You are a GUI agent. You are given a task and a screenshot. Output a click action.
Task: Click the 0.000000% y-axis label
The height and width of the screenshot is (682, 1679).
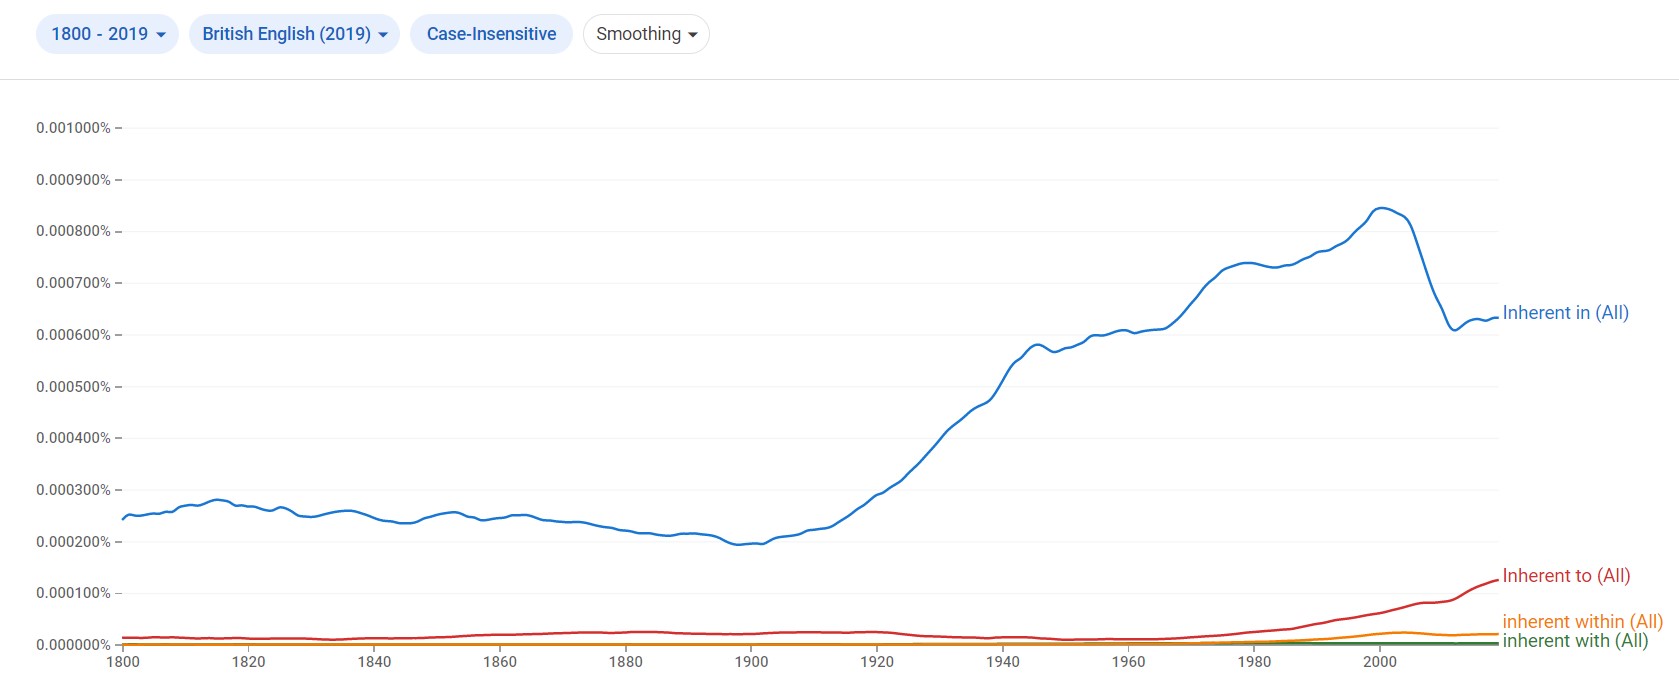73,645
